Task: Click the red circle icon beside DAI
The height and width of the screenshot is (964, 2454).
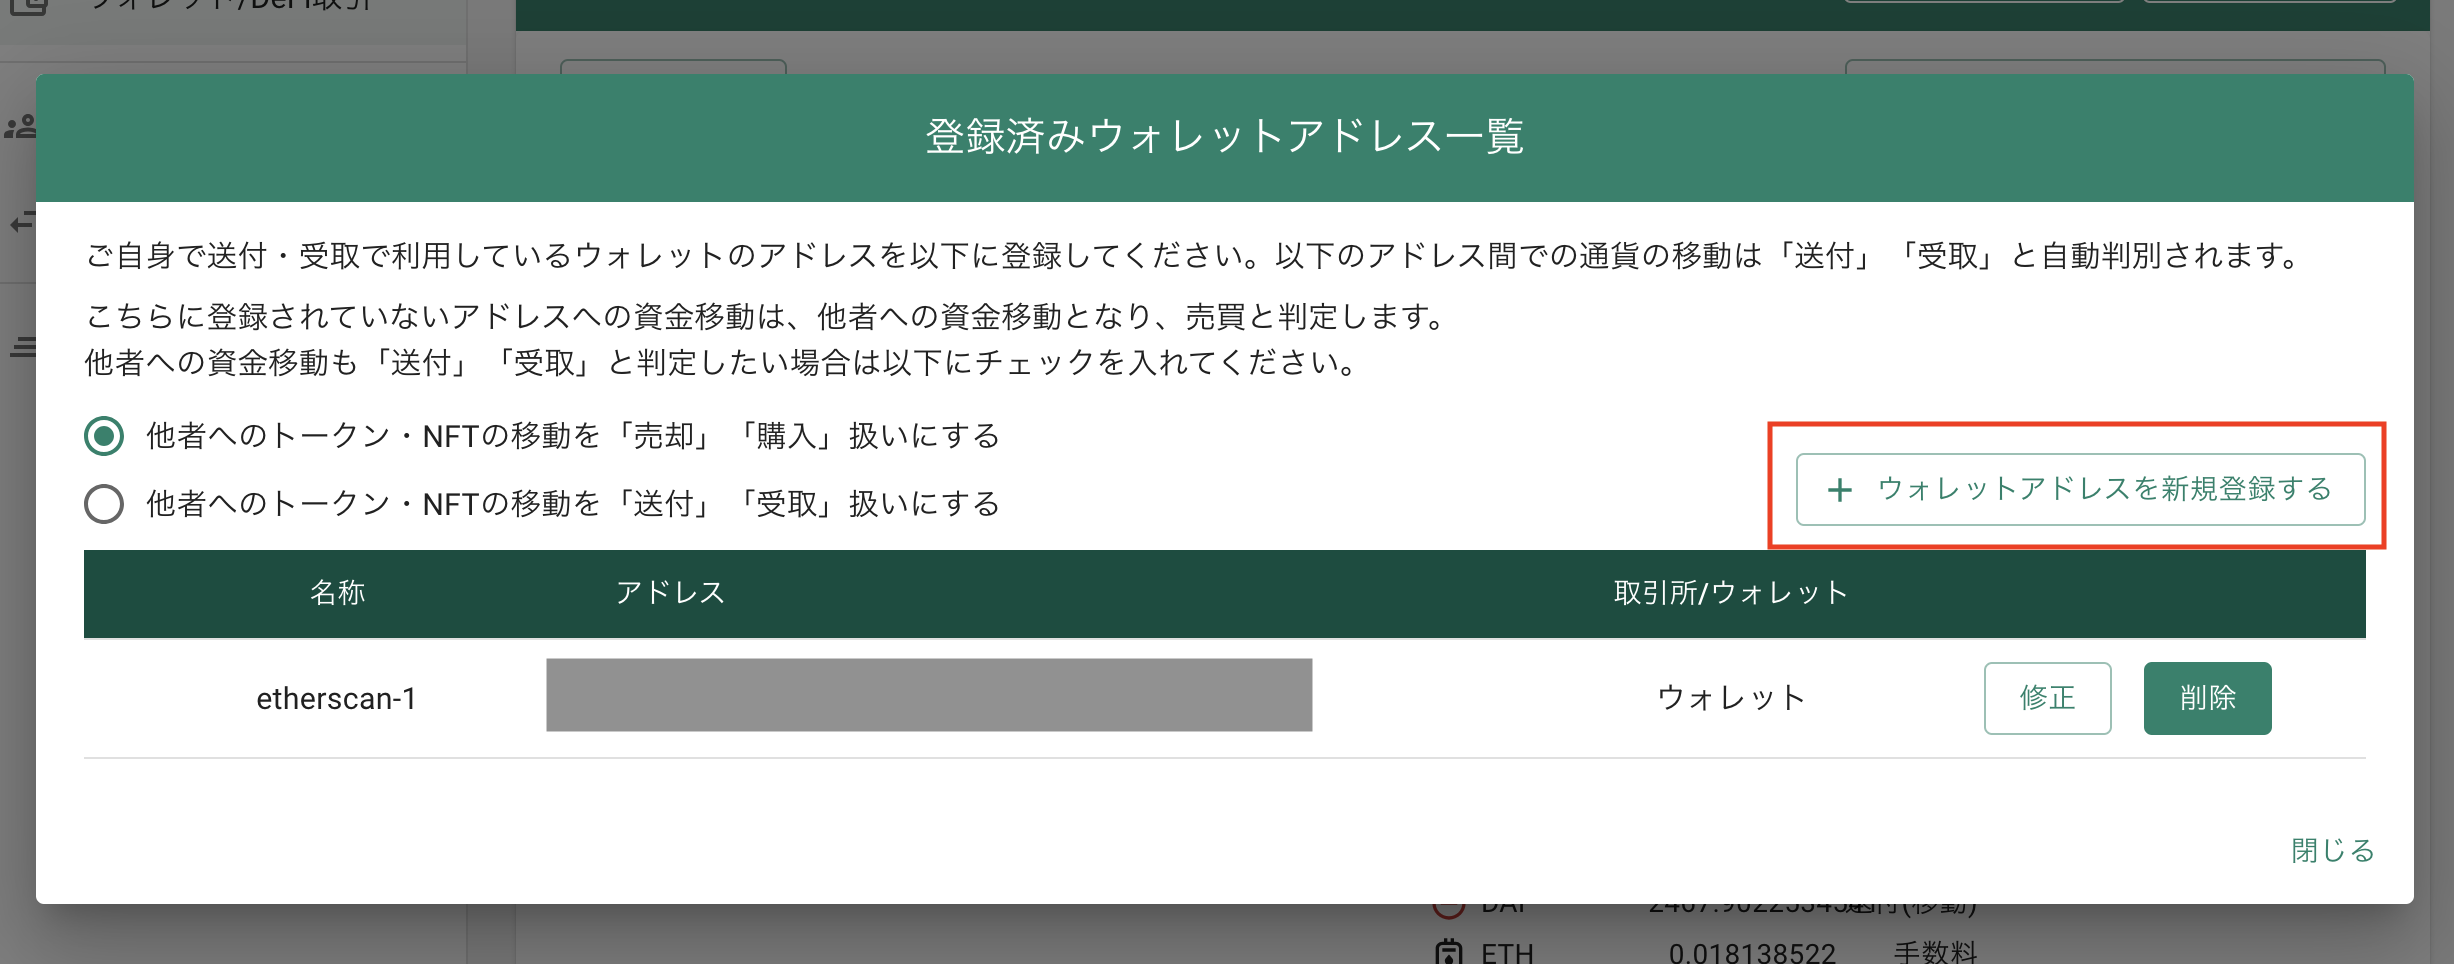Action: pos(1448,907)
